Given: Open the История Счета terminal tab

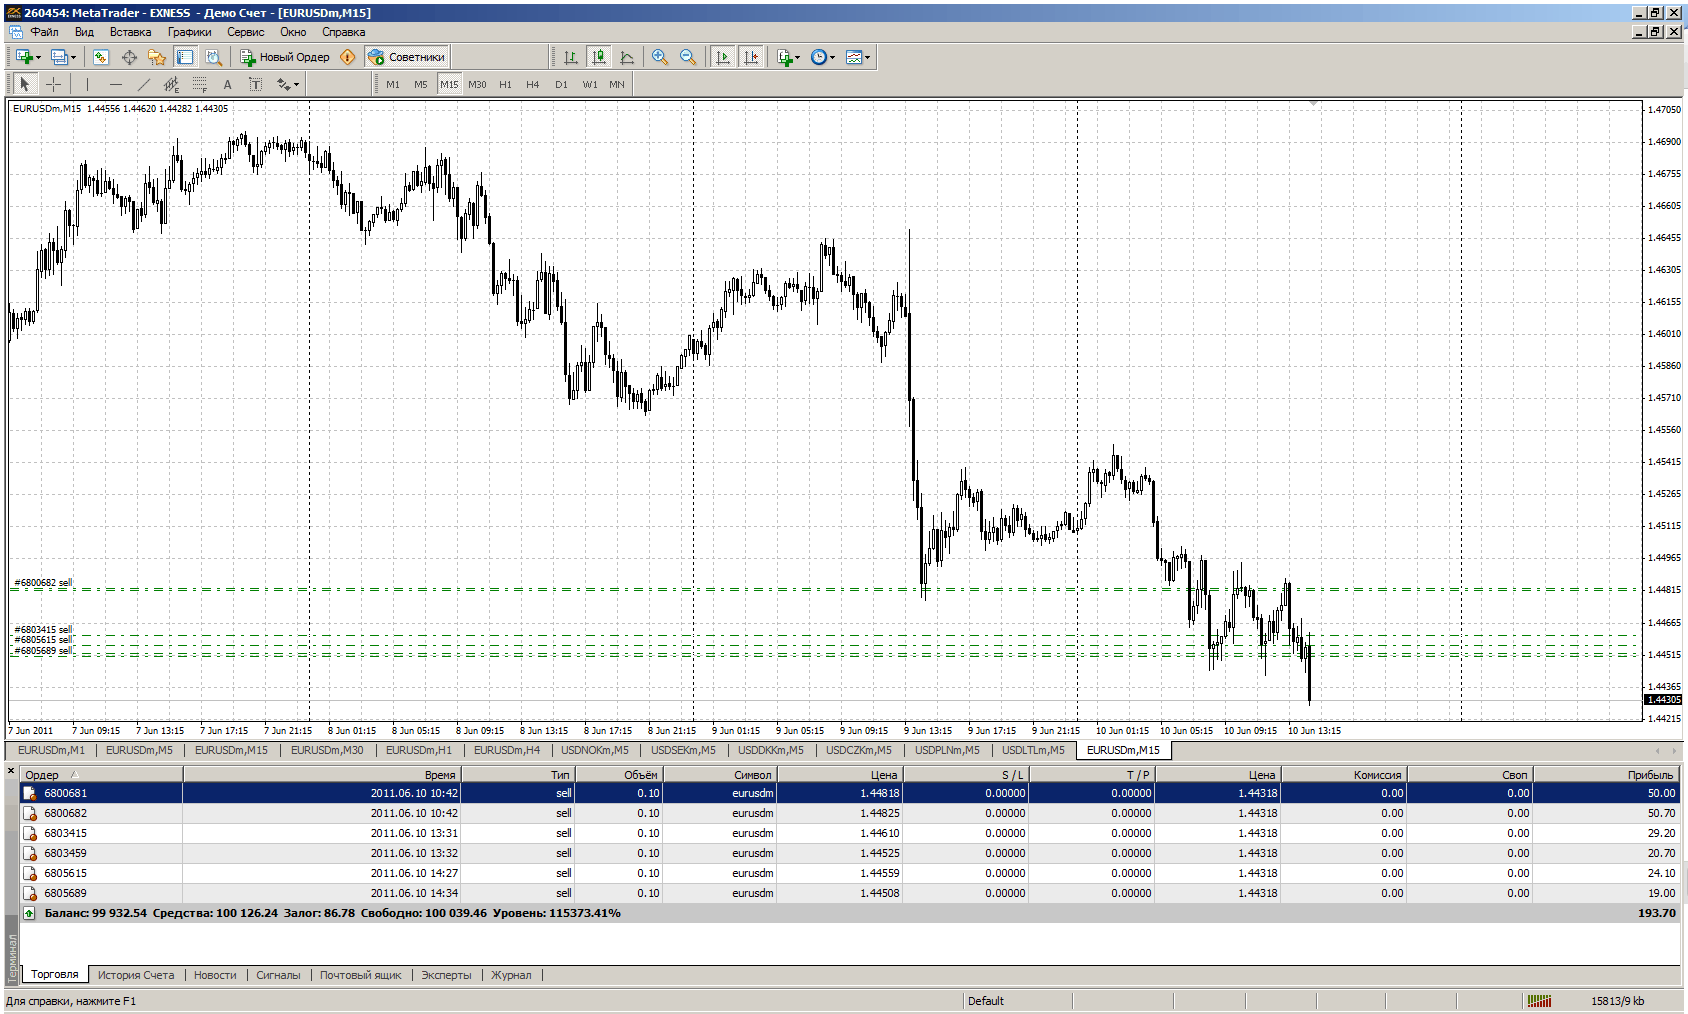Looking at the screenshot, I should (136, 975).
